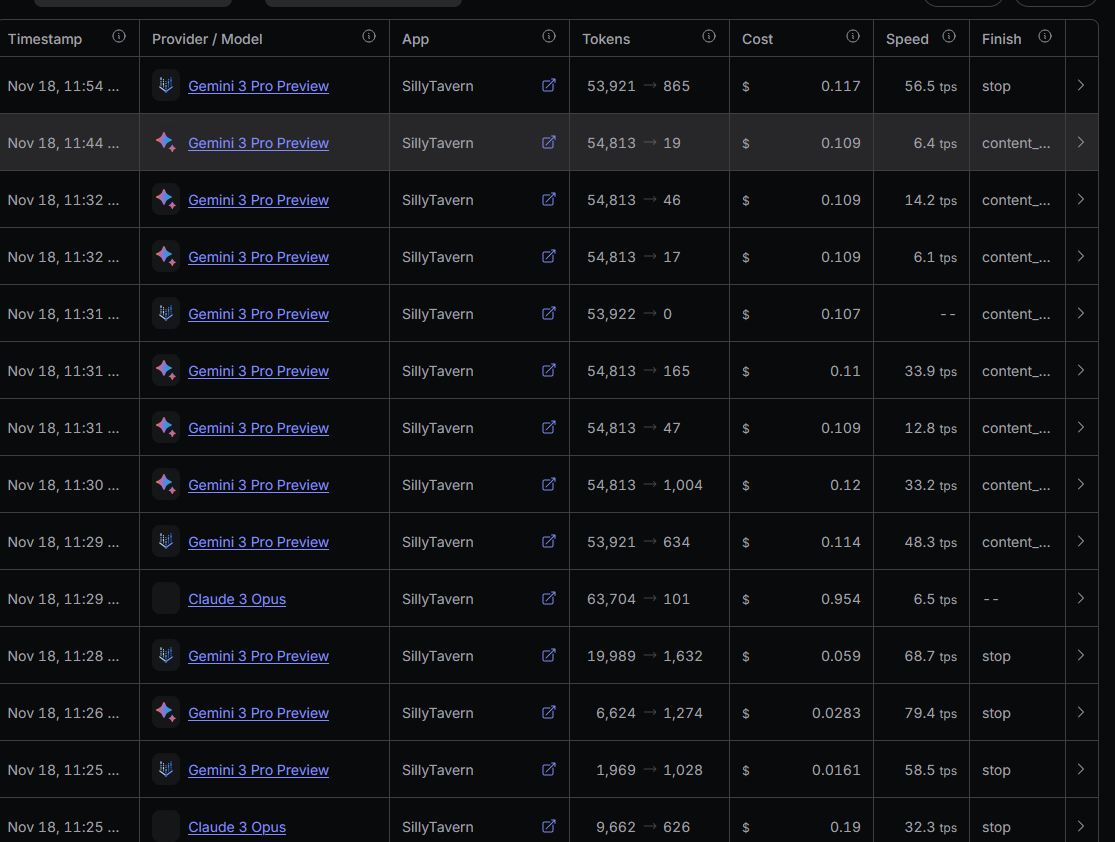The width and height of the screenshot is (1115, 842).
Task: Click the info icon beside the Timestamp header
Action: (119, 36)
